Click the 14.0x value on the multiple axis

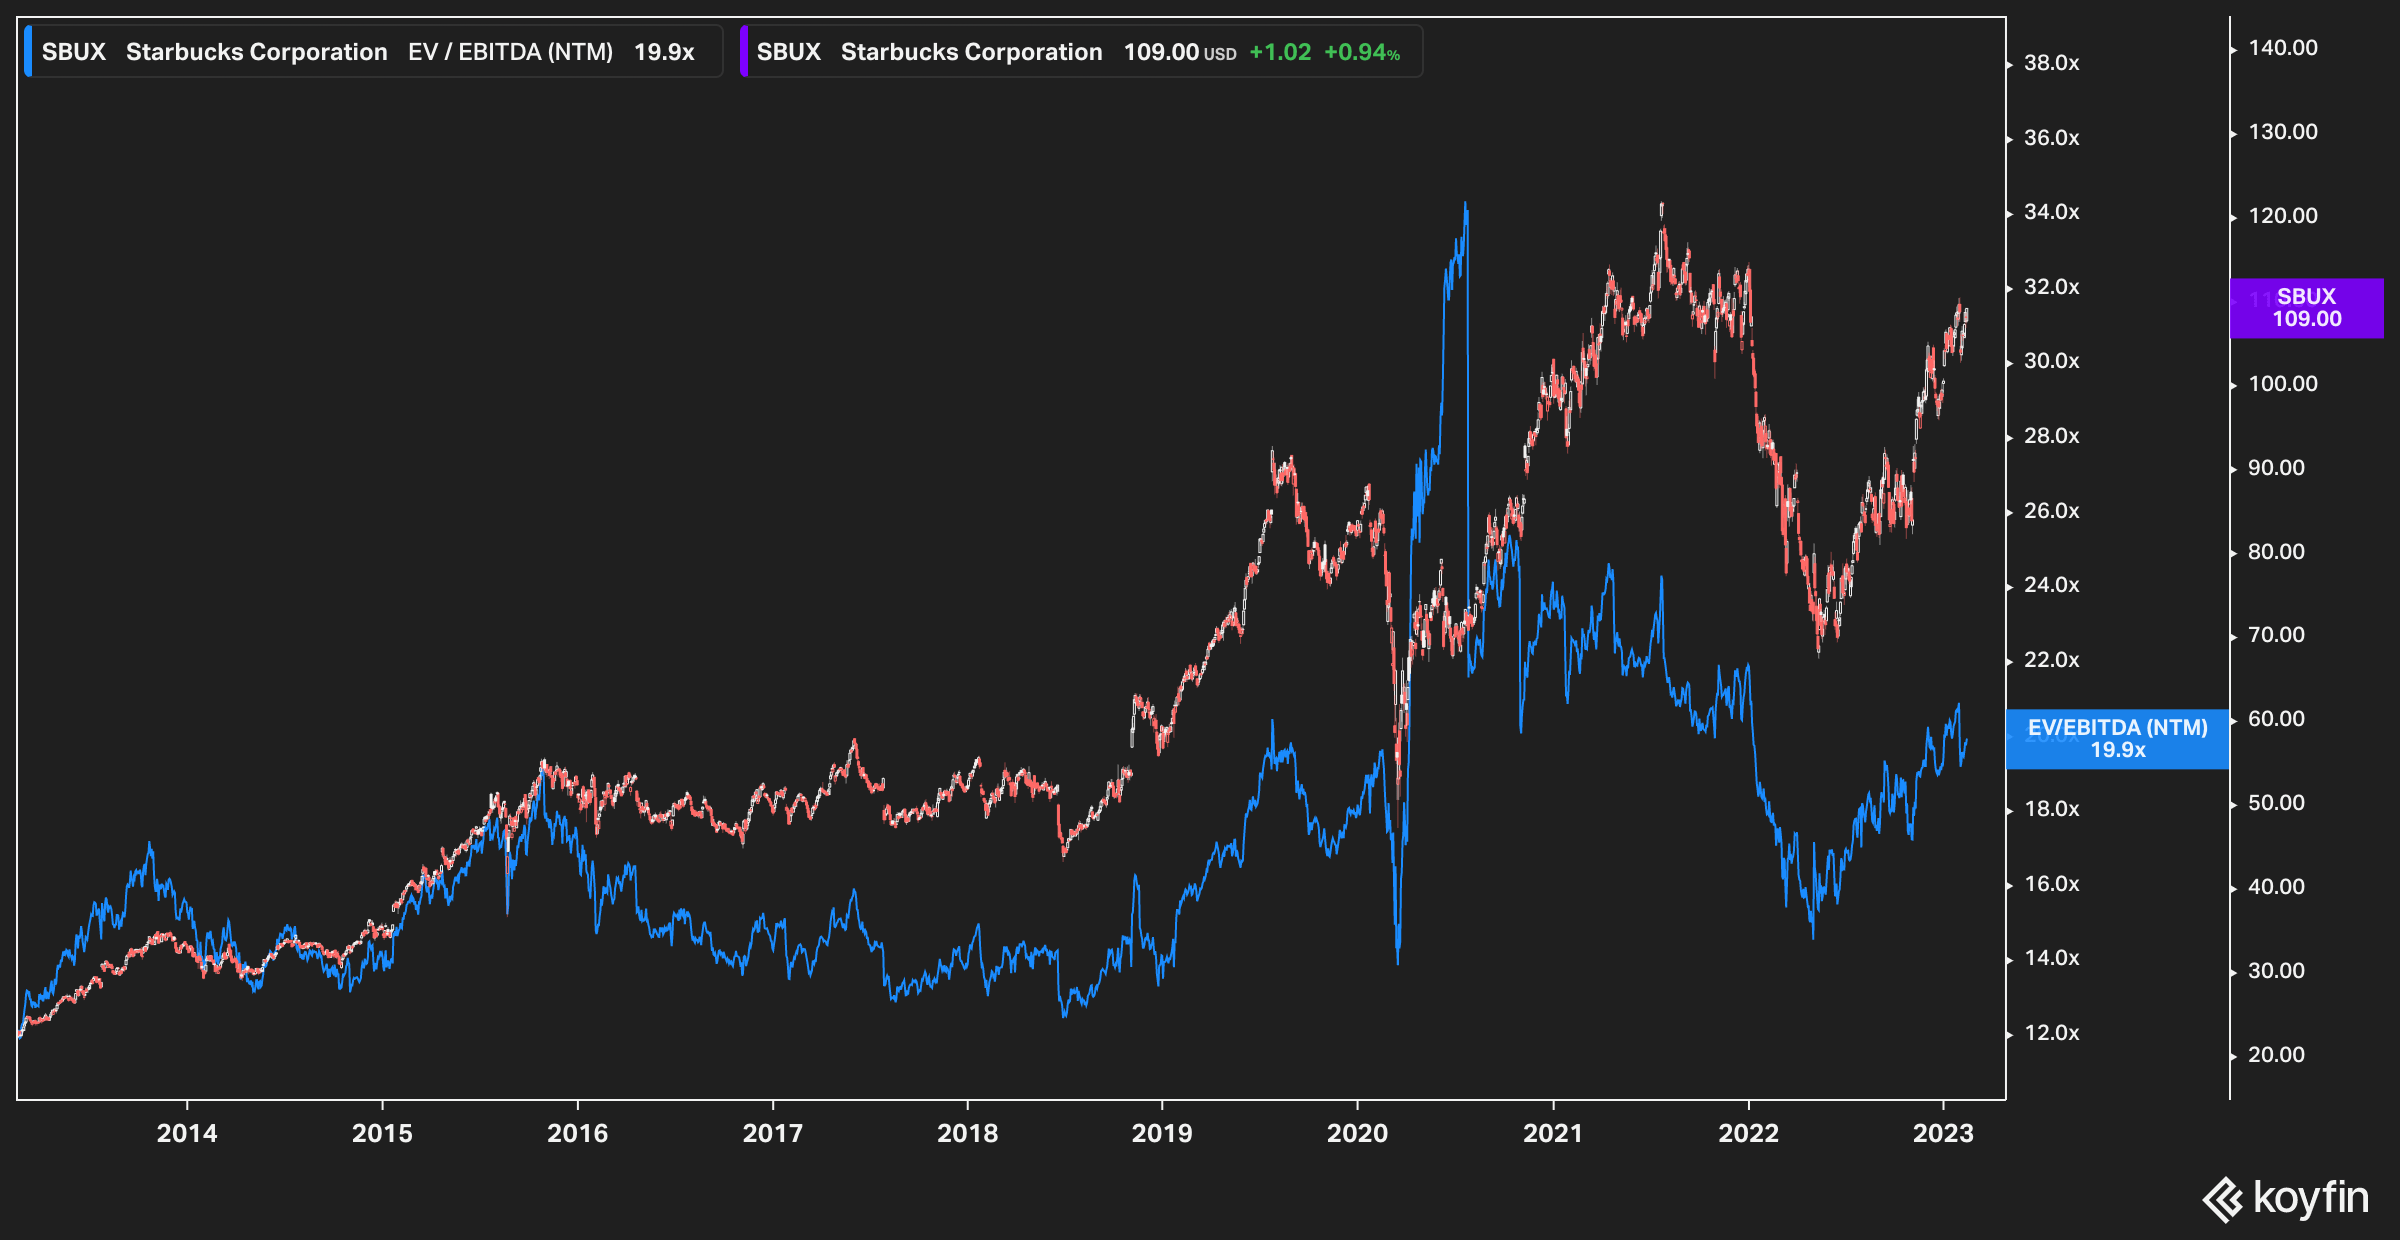coord(2051,958)
